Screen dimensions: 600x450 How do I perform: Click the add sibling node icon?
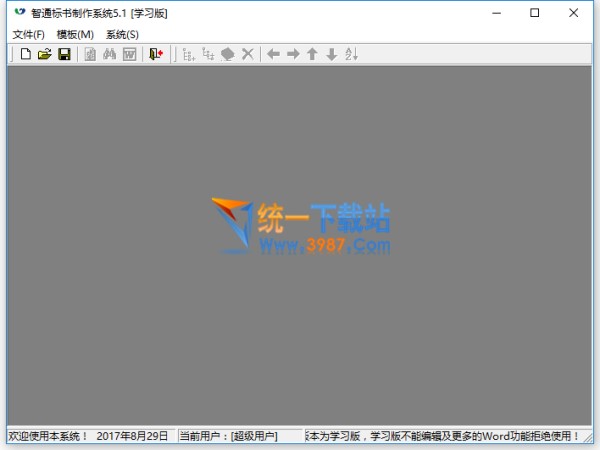[189, 54]
